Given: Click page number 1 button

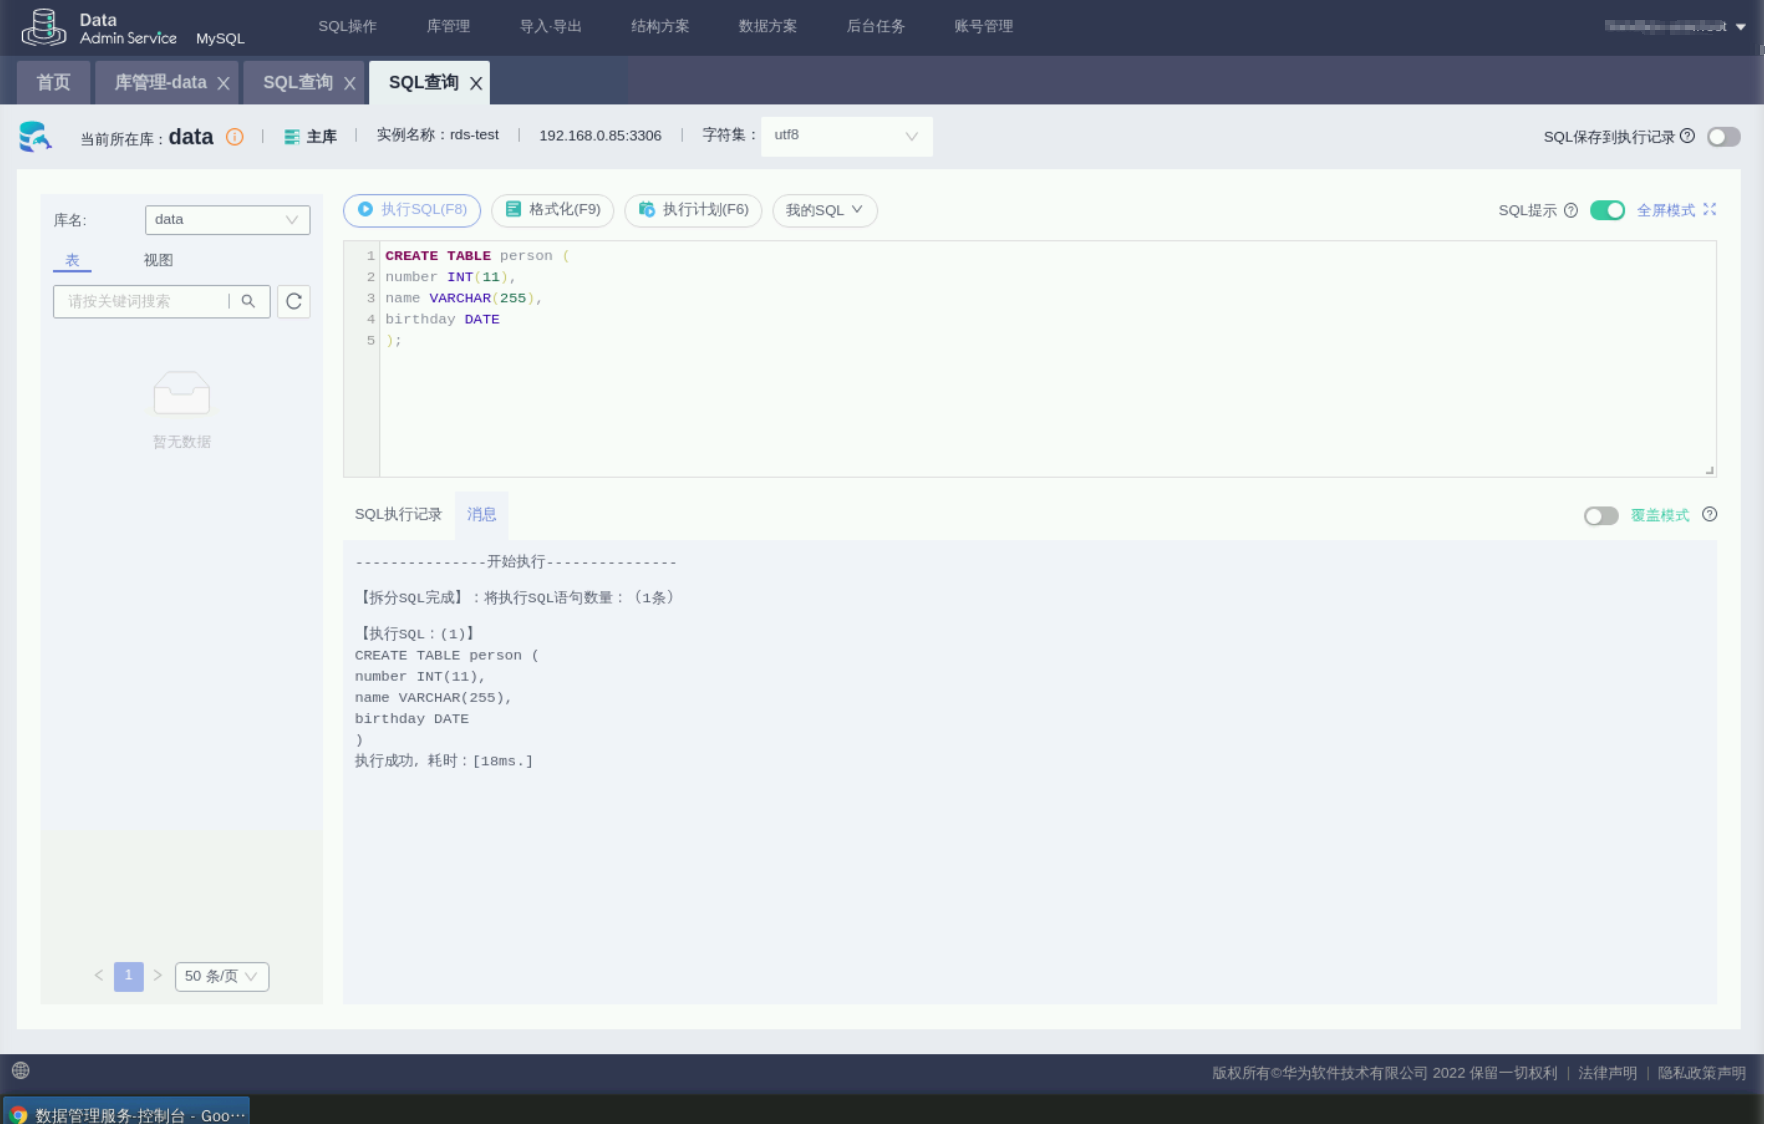Looking at the screenshot, I should 128,976.
